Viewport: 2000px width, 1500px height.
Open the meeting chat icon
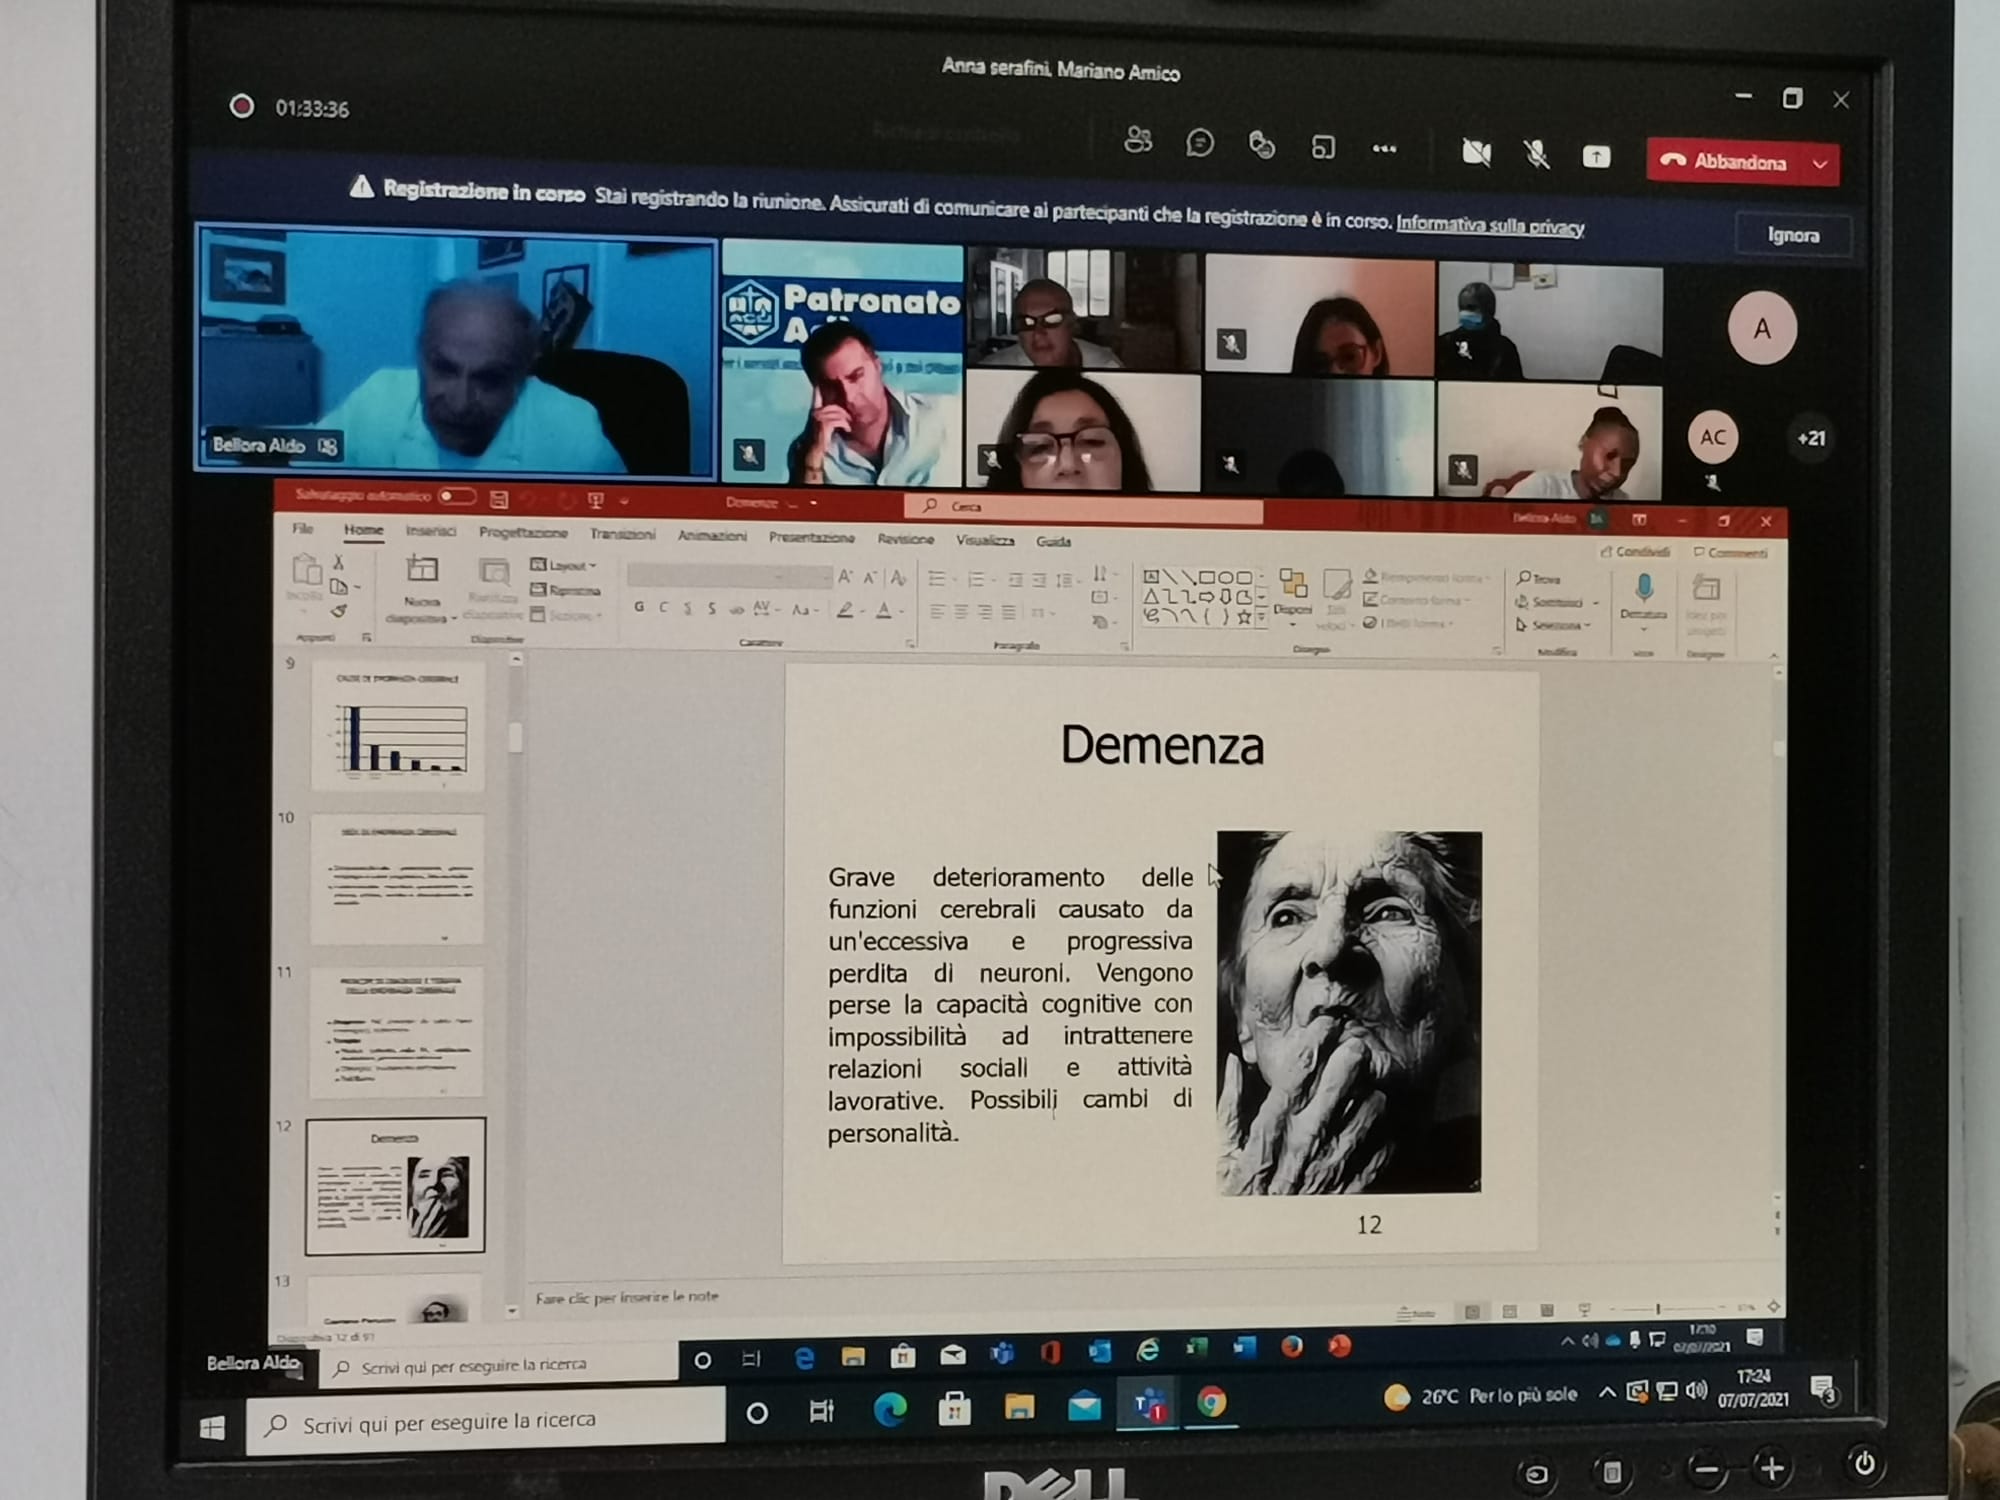coord(1199,144)
